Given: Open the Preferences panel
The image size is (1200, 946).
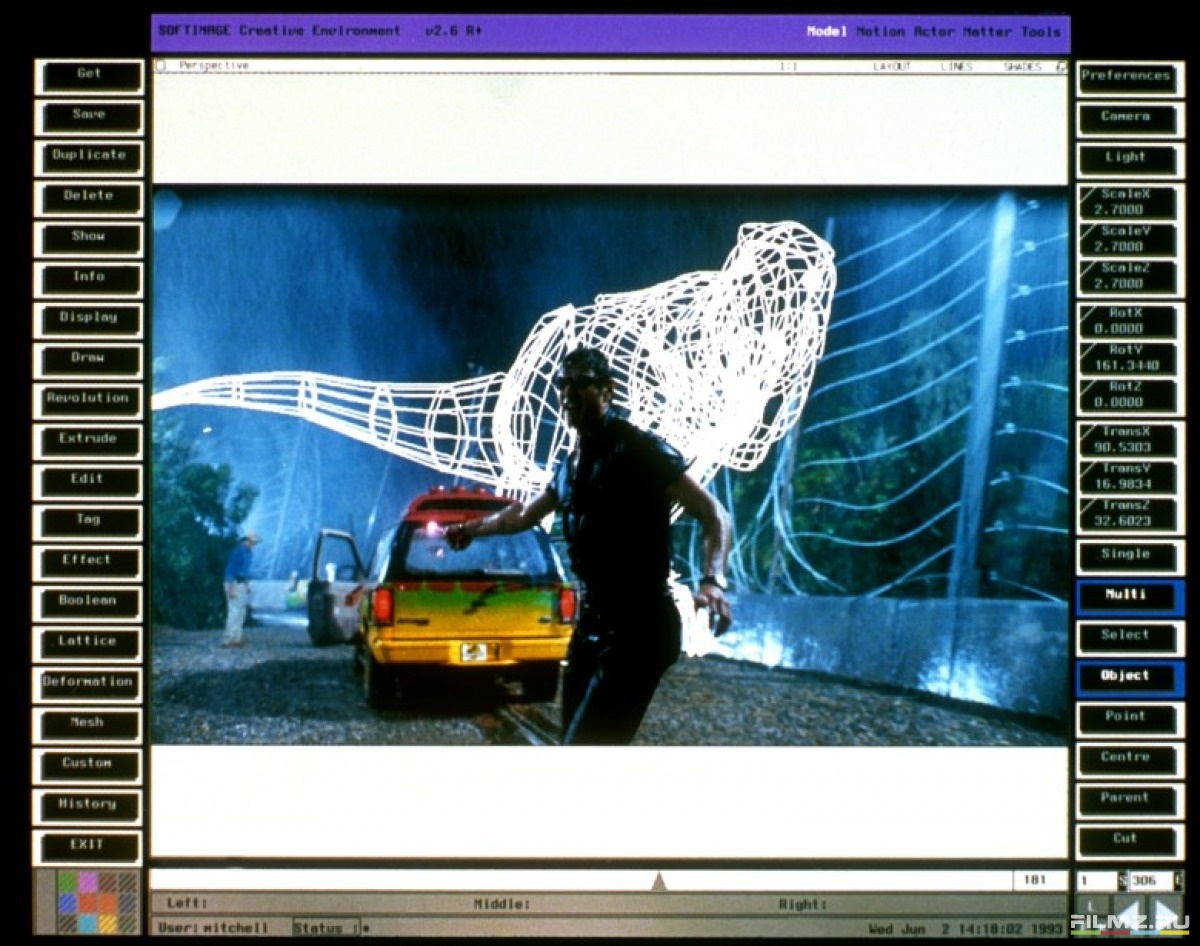Looking at the screenshot, I should click(x=1130, y=78).
